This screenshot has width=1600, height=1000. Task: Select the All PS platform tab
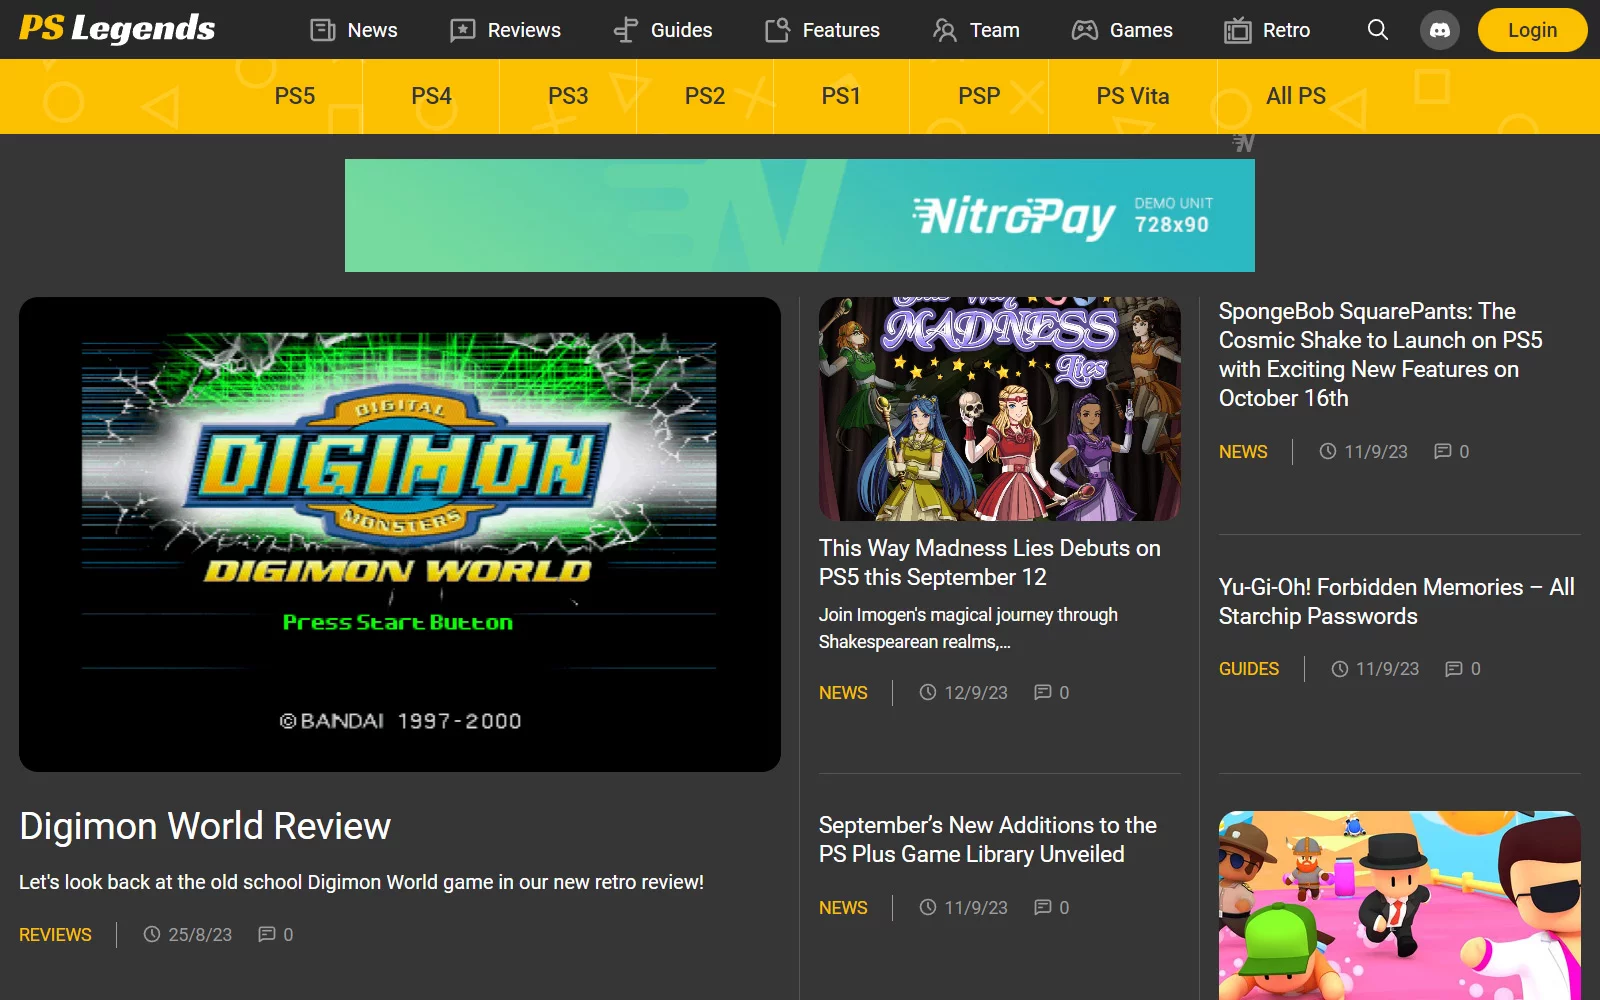click(x=1296, y=96)
